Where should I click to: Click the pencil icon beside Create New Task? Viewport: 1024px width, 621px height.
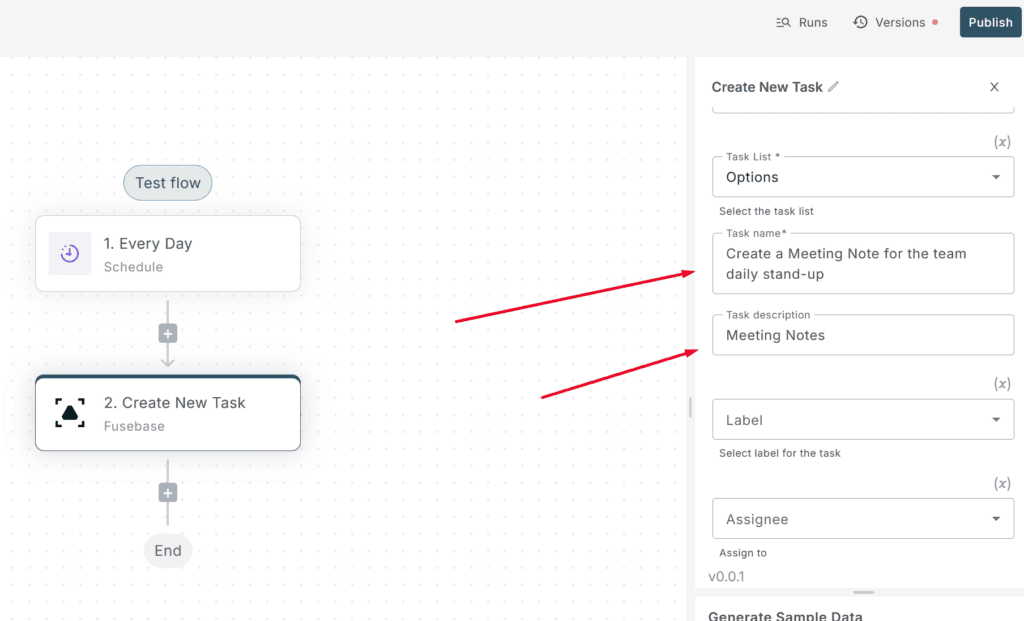[833, 87]
